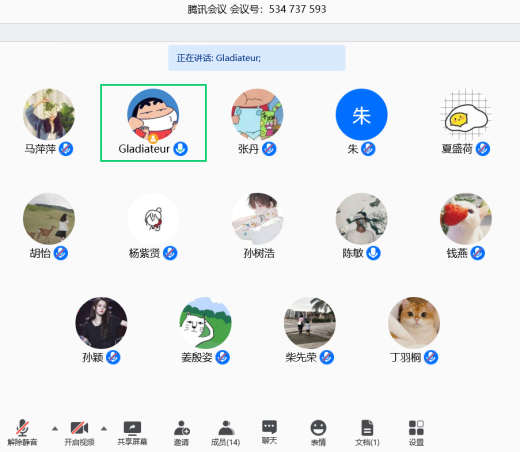Click the microphone icon beside Gladiateur
This screenshot has height=452, width=520.
(180, 149)
